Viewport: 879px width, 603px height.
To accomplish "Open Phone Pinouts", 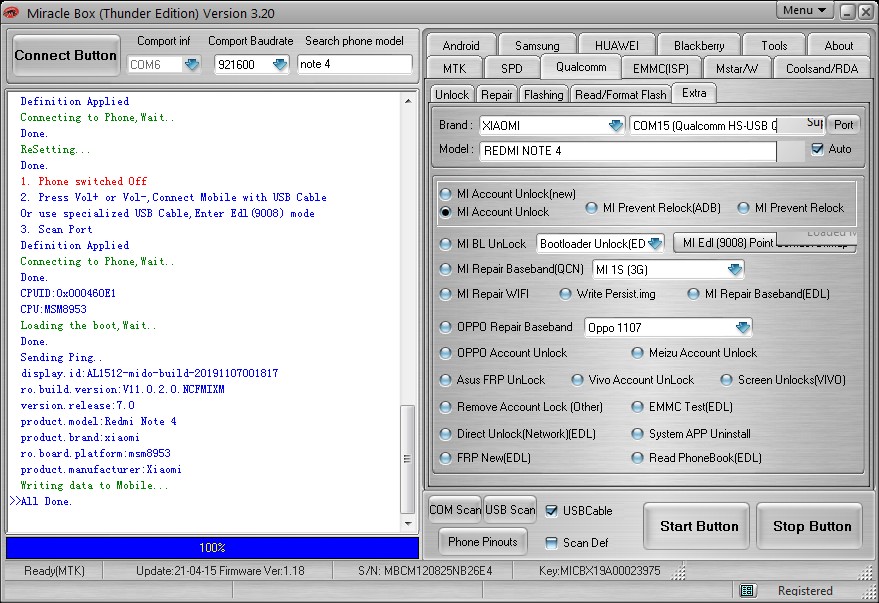I will (x=483, y=542).
